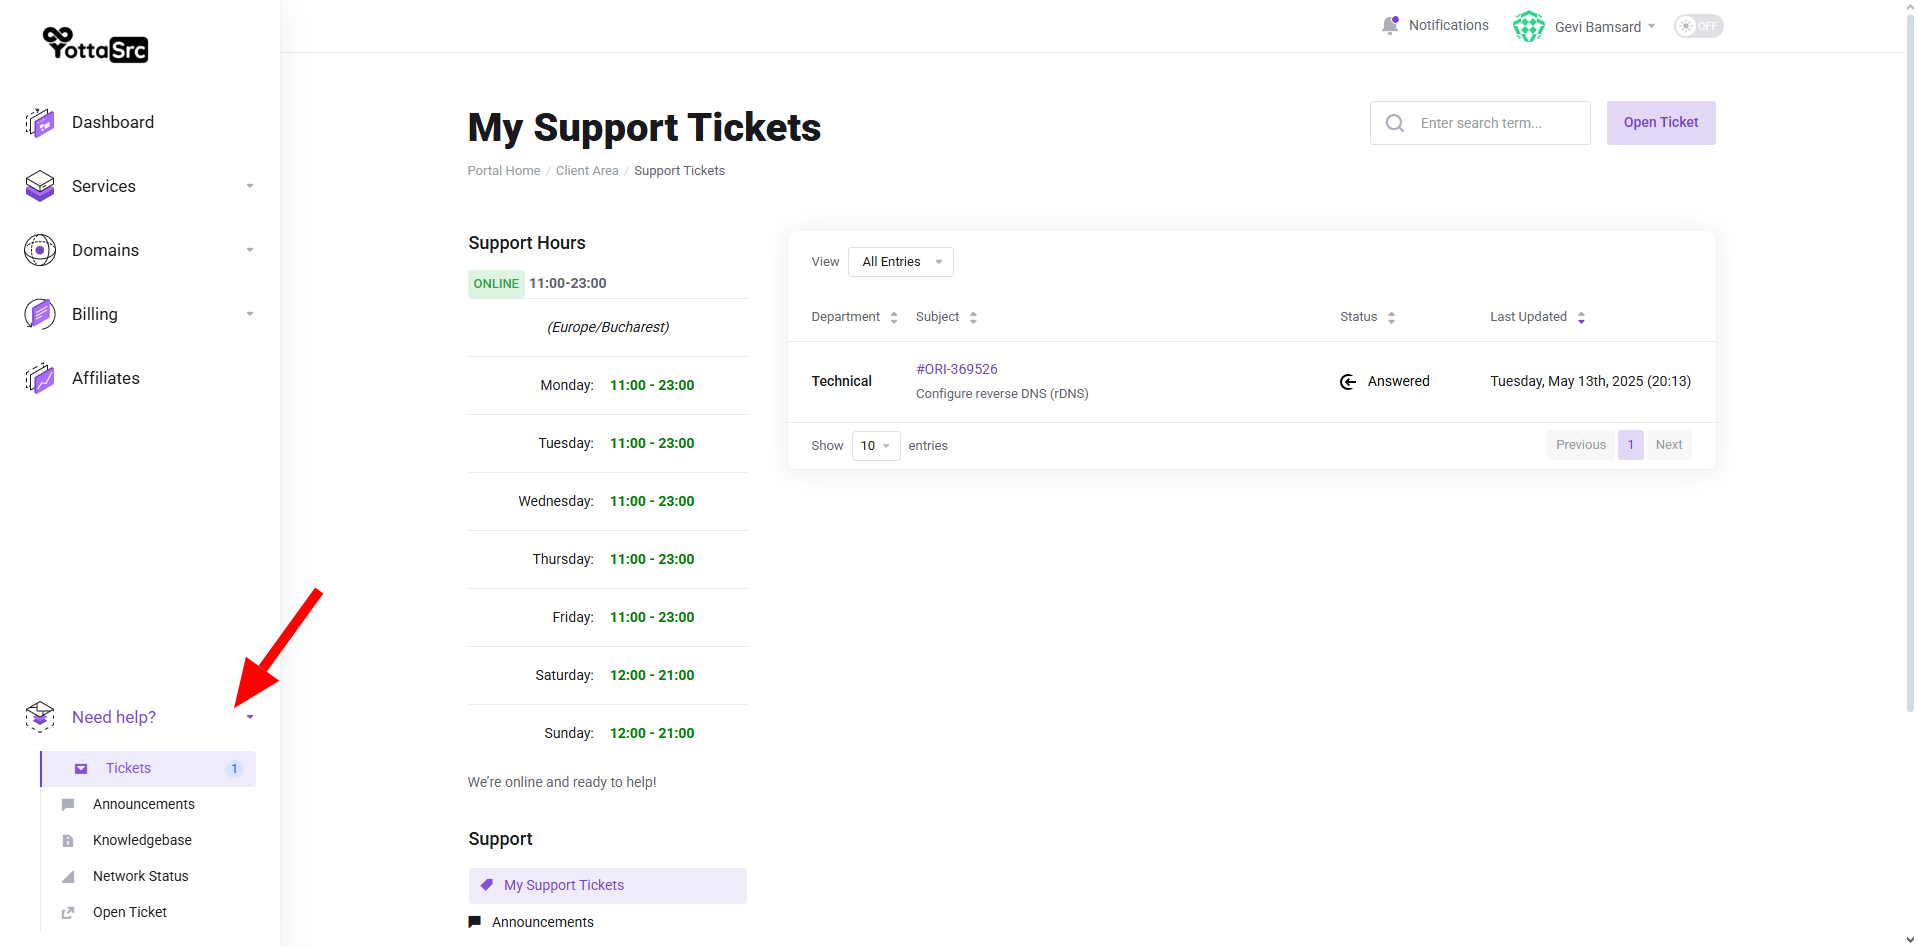Click the Billing sidebar icon
The height and width of the screenshot is (947, 1918).
40,314
